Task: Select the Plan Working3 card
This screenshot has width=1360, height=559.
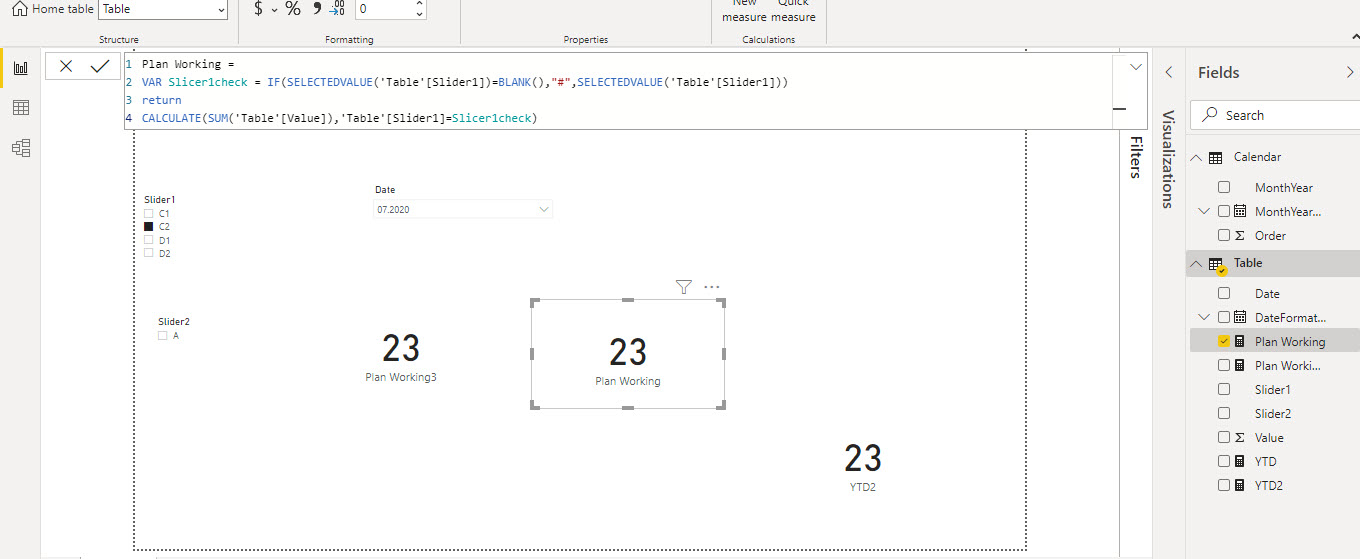Action: [401, 357]
